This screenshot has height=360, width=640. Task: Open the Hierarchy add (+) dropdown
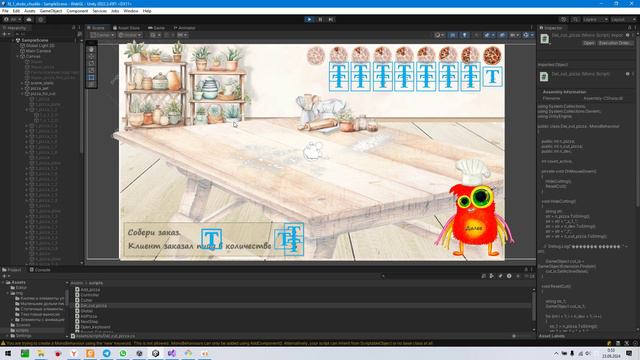(6, 34)
